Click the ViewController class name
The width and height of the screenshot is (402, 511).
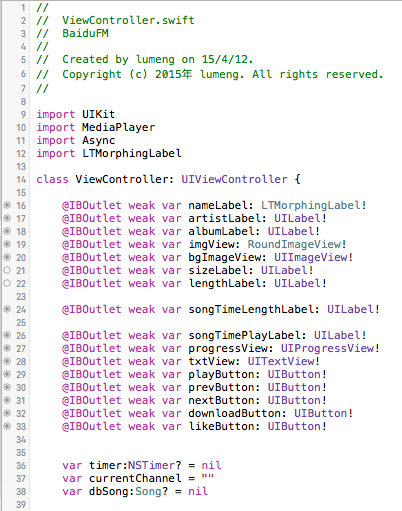point(122,179)
